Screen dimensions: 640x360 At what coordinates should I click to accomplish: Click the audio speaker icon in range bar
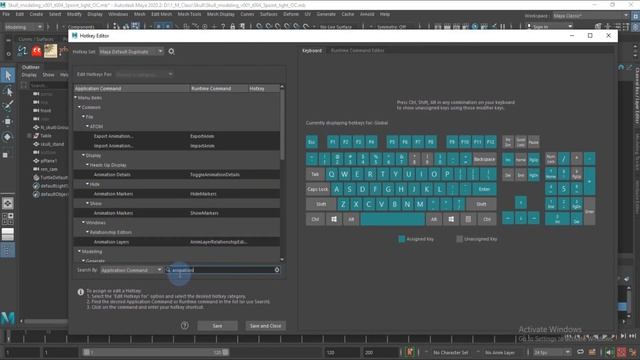[x=609, y=352]
